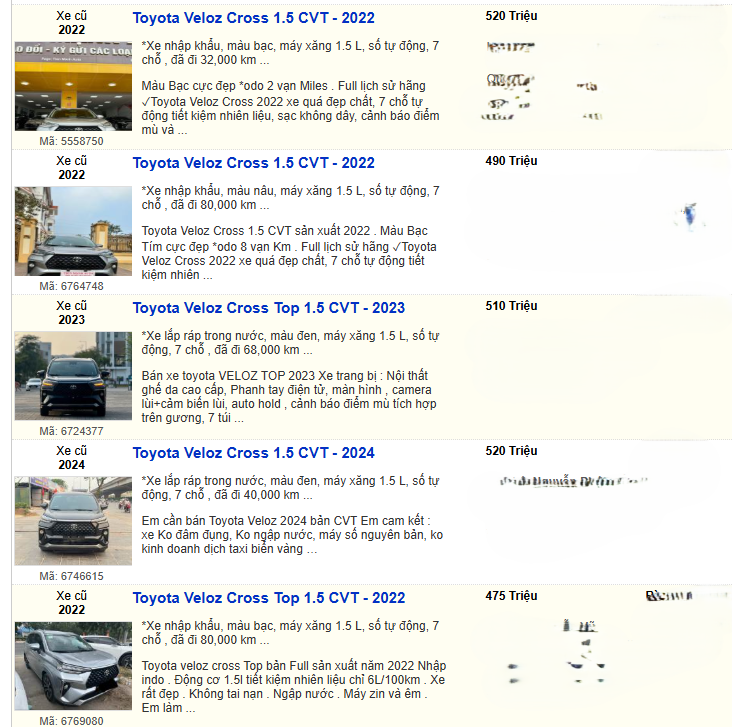
Task: Click the description starting 'Em cần bán Toyota Veloz 2024'
Action: tap(292, 535)
